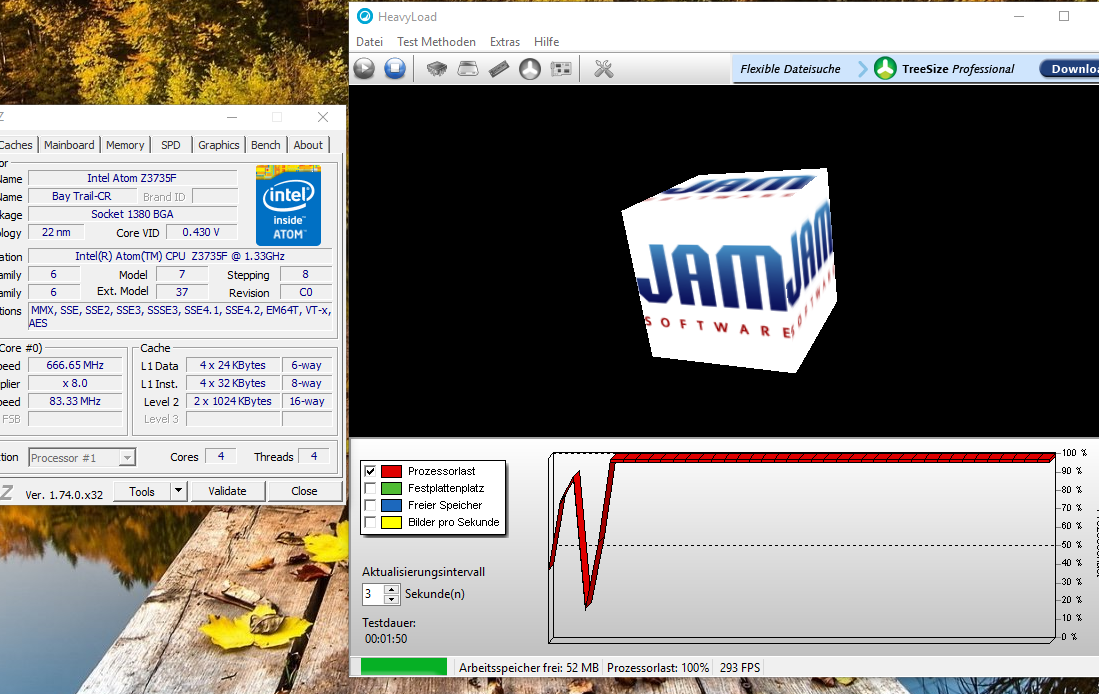
Task: Open the Datei menu
Action: [x=369, y=42]
